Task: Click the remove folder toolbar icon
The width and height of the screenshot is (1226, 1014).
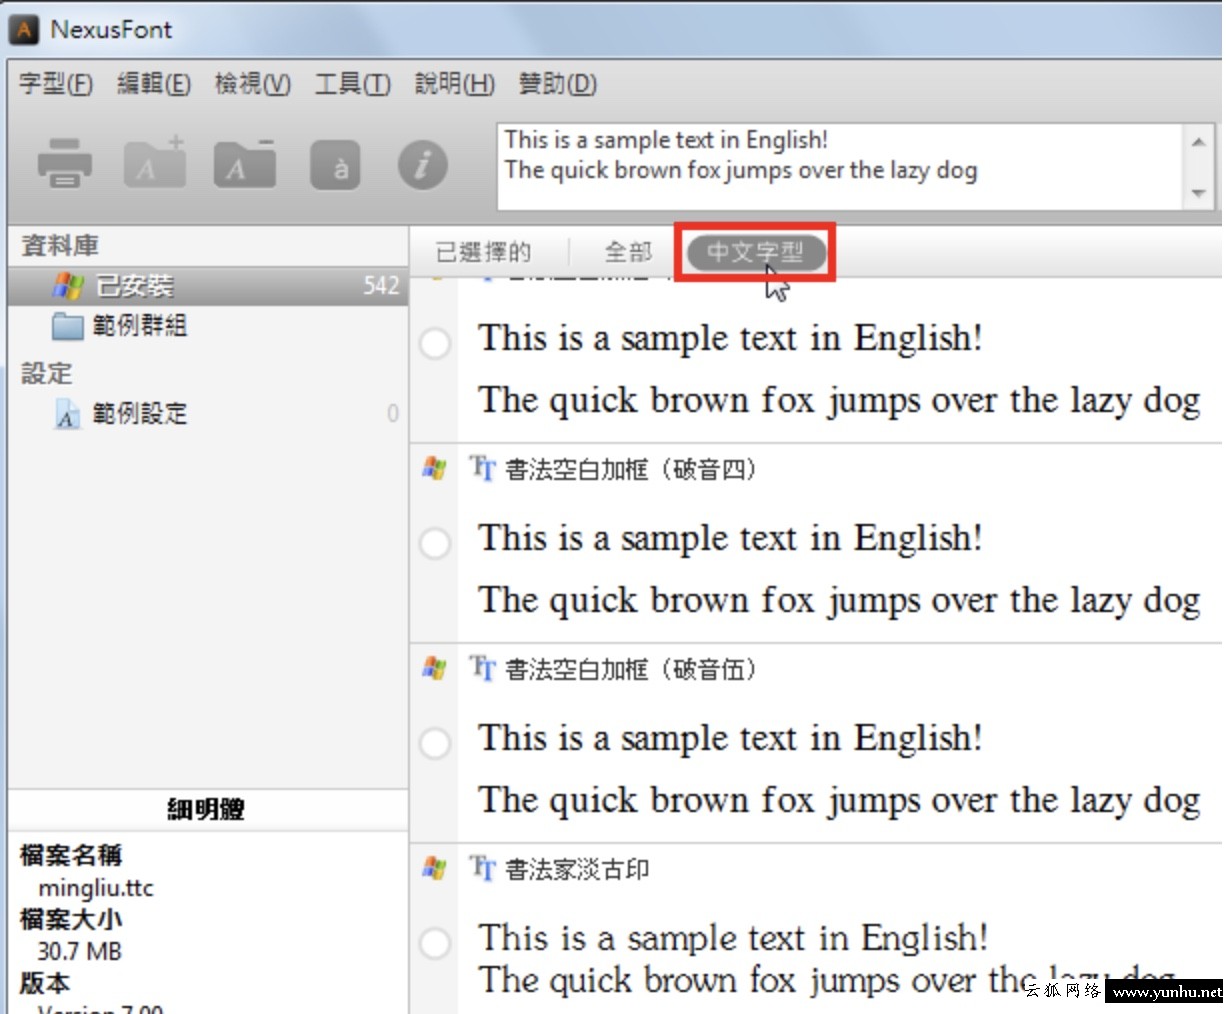Action: 244,163
